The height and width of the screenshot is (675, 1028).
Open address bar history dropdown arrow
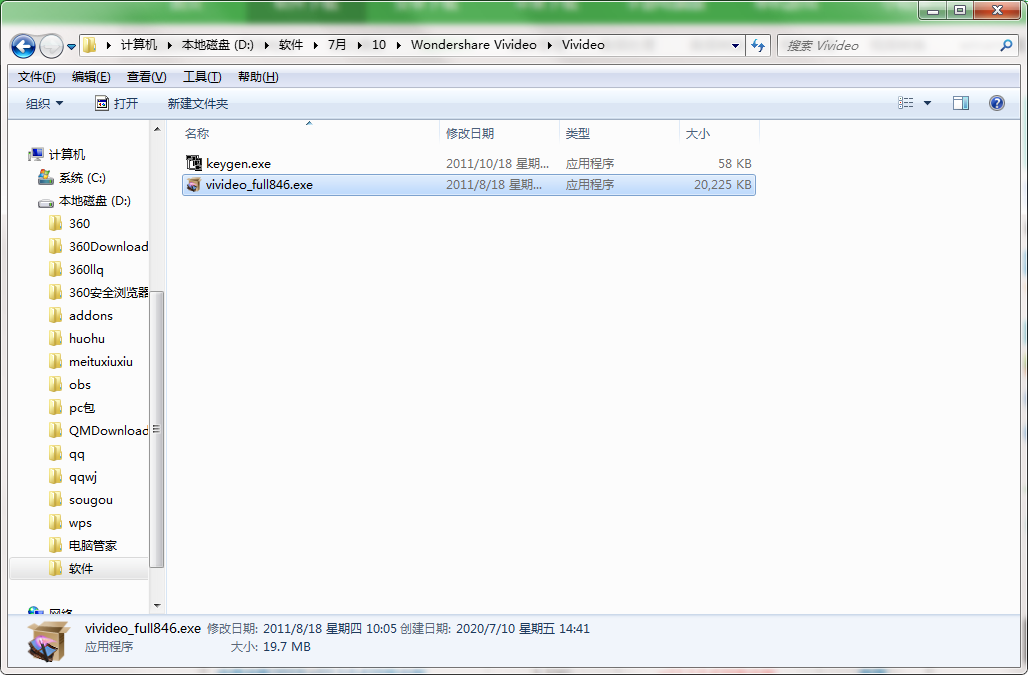point(735,45)
